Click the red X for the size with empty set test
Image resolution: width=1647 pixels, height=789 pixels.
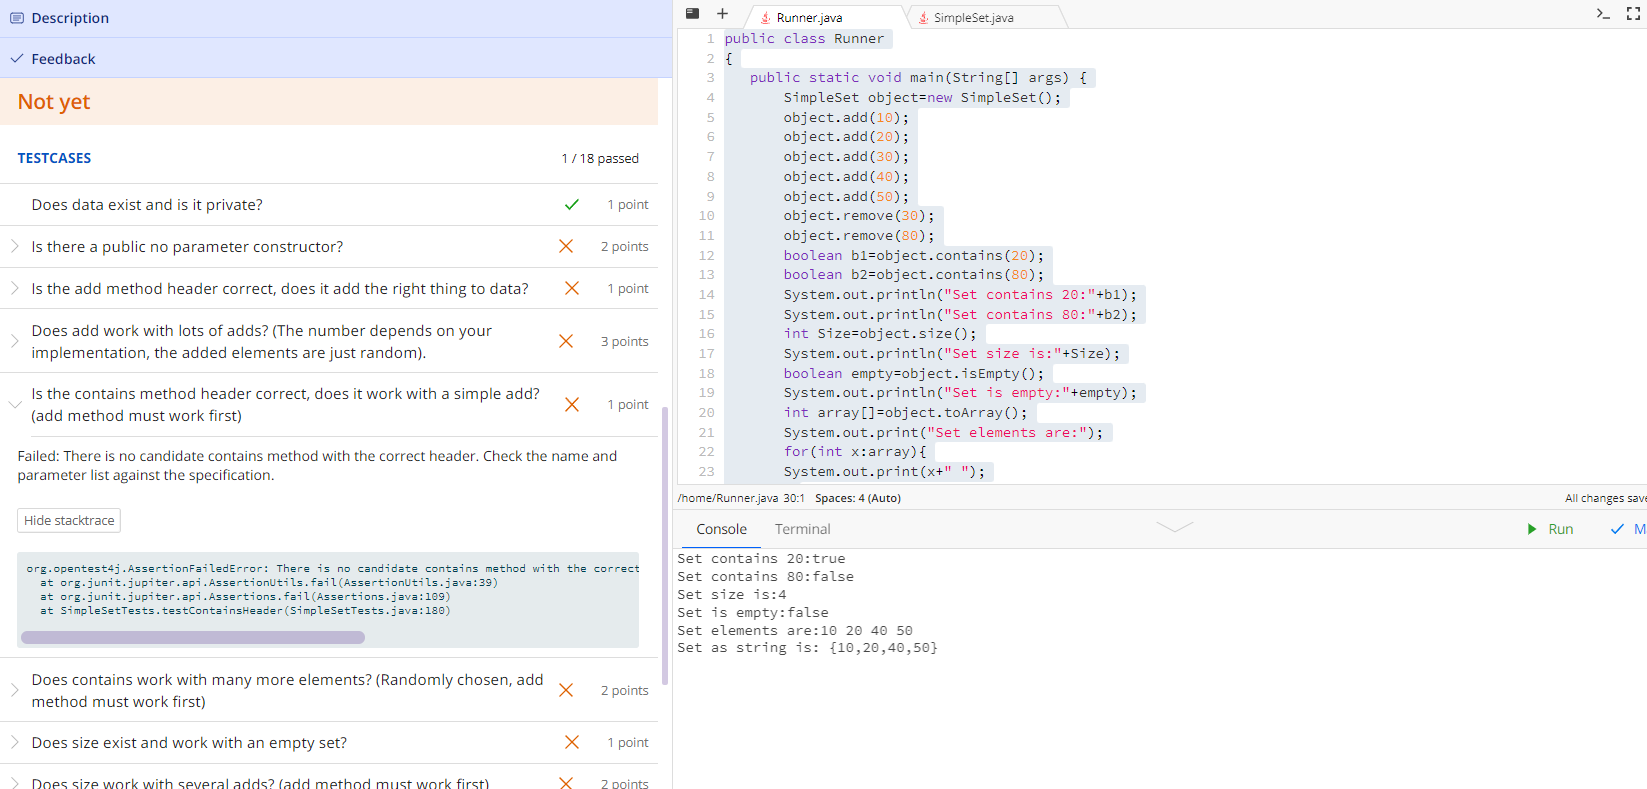572,742
